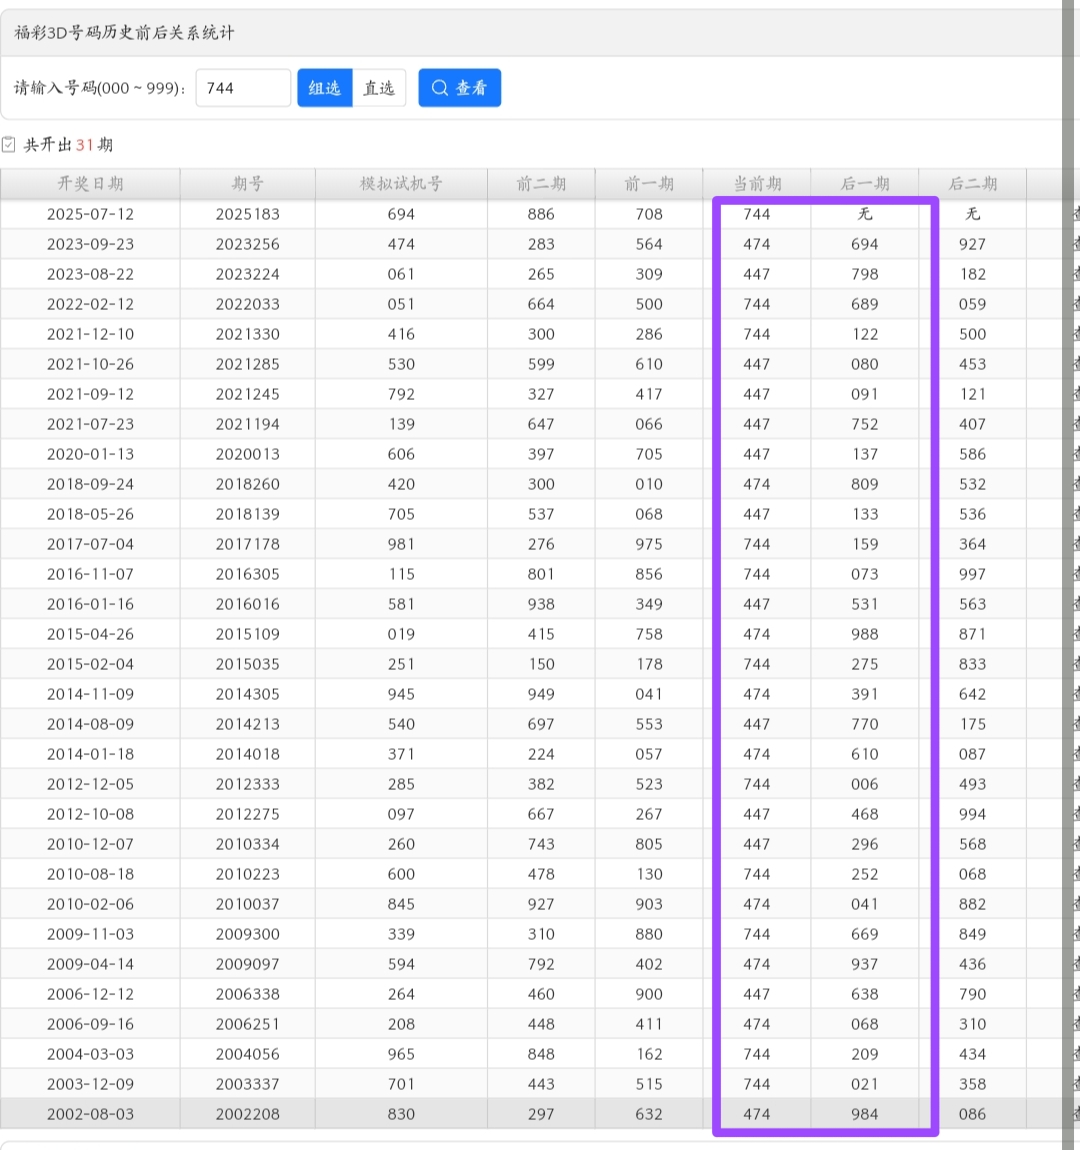1080x1150 pixels.
Task: Click the 当前期 column header
Action: [x=757, y=184]
